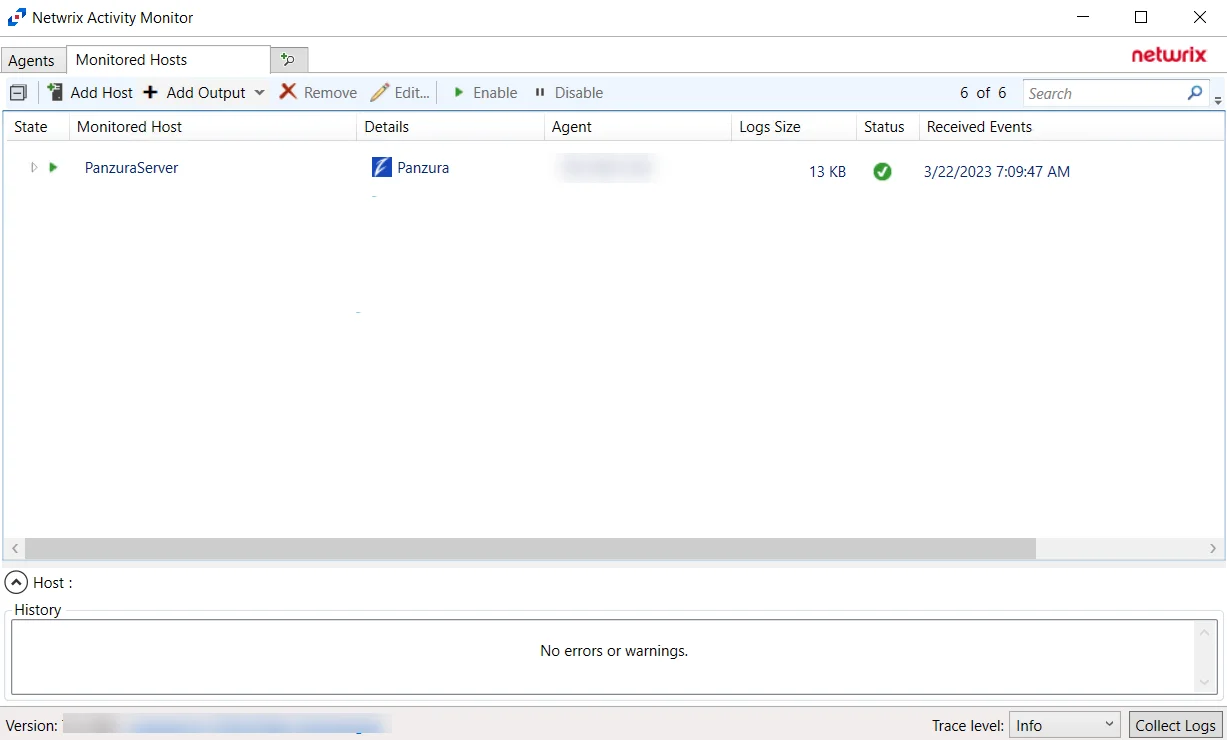The image size is (1227, 740).
Task: Click History scroll down arrow
Action: (x=1205, y=682)
